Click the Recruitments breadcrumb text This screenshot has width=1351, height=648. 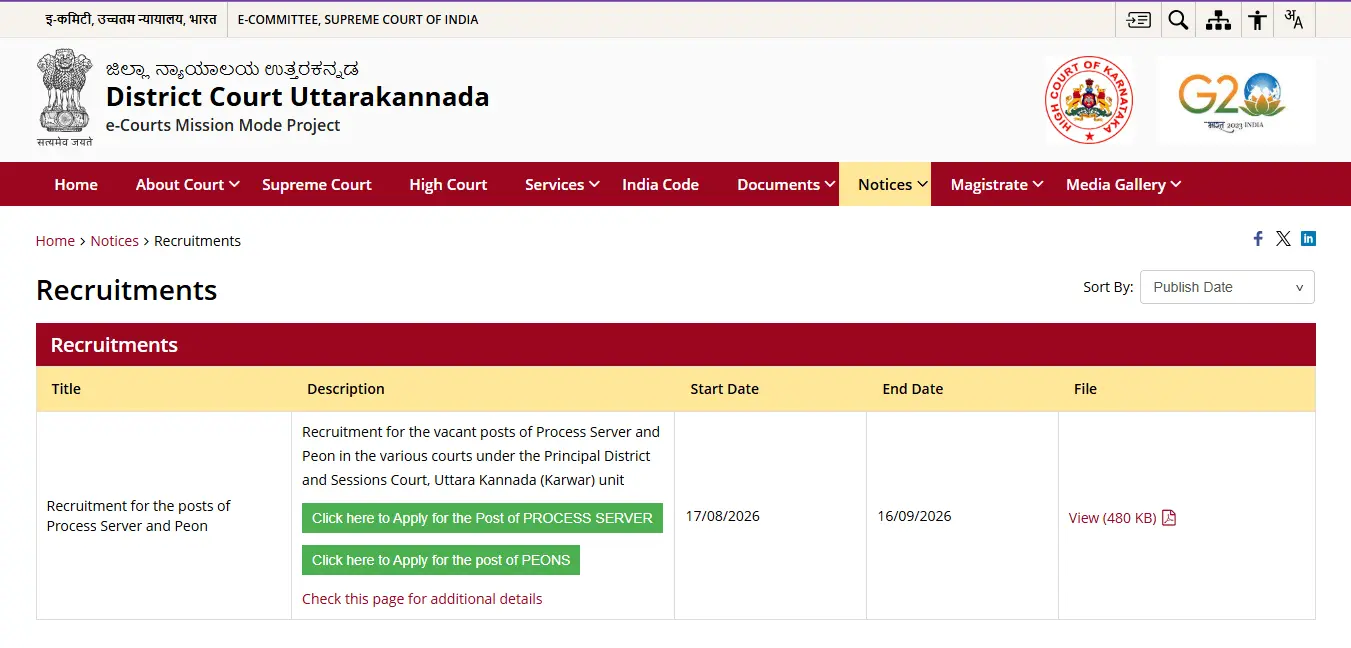pyautogui.click(x=197, y=241)
